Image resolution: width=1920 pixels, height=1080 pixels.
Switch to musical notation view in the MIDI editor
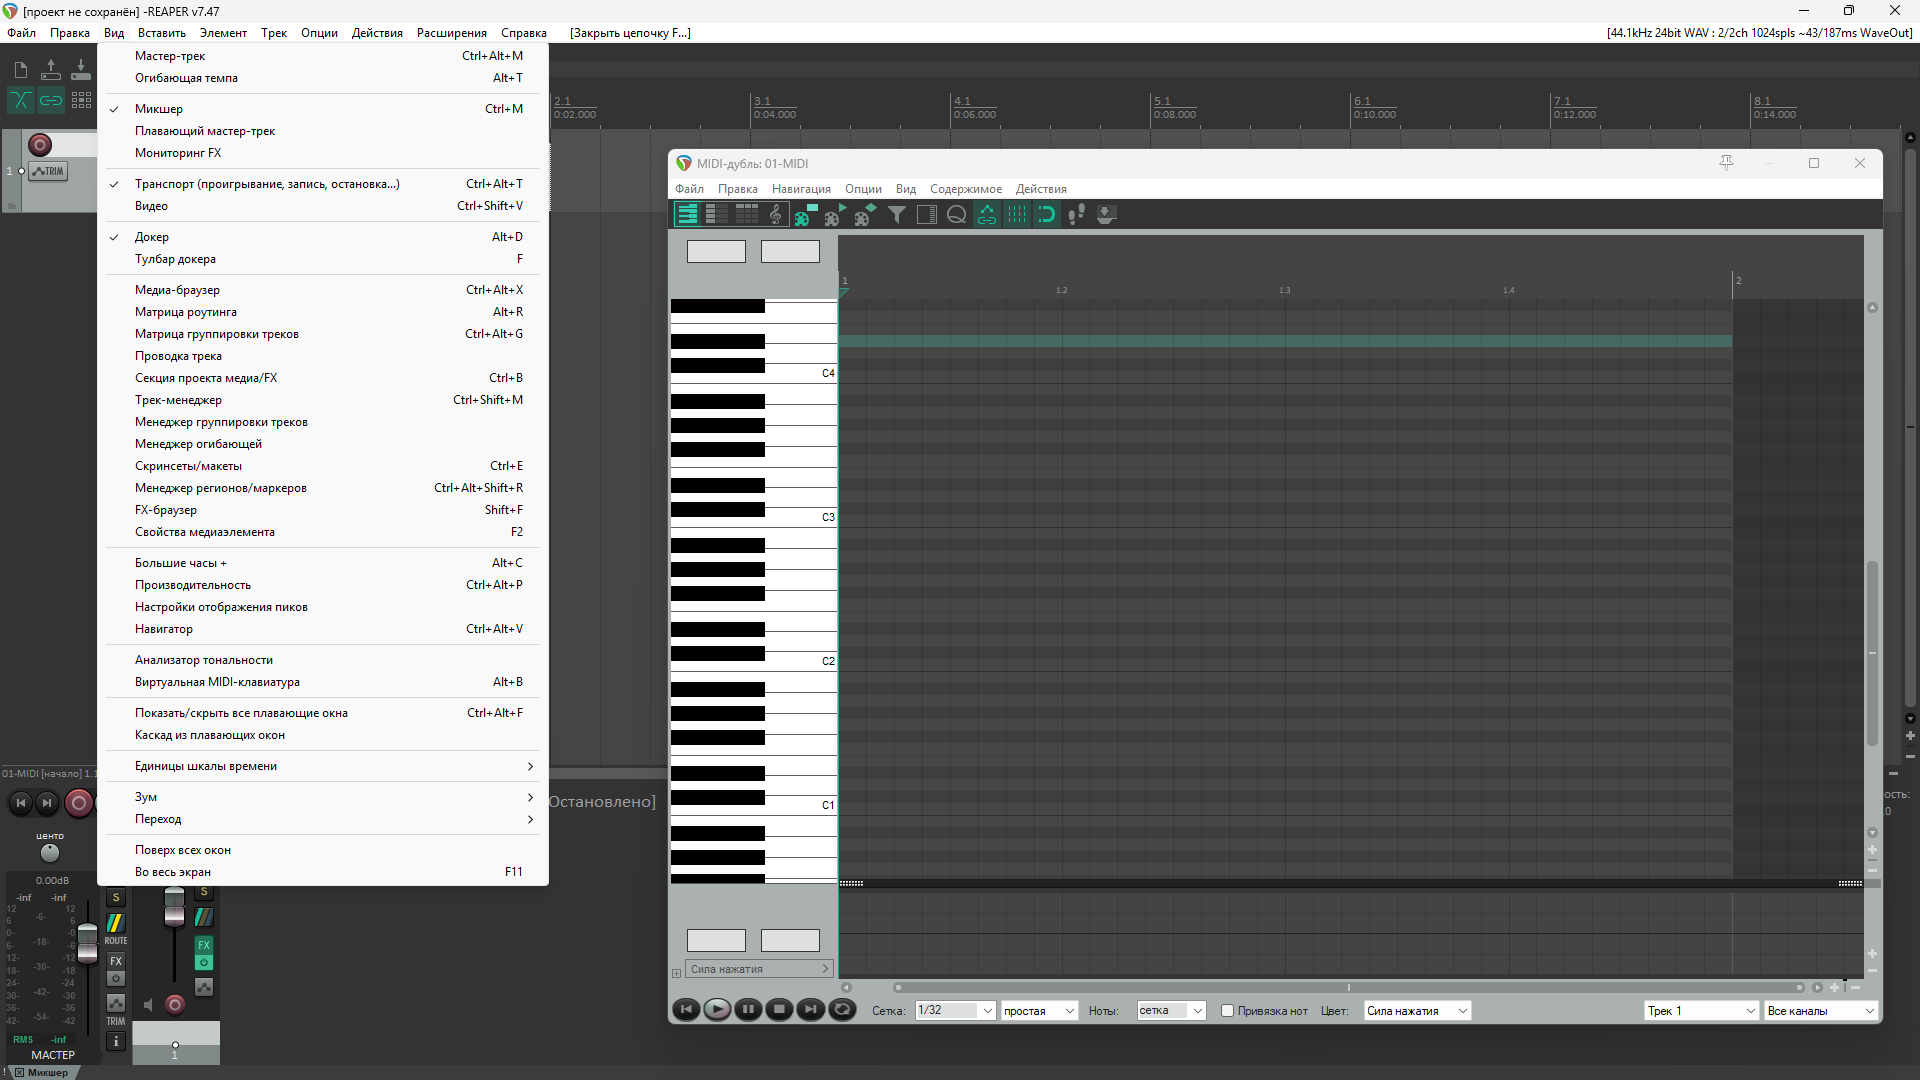tap(776, 214)
